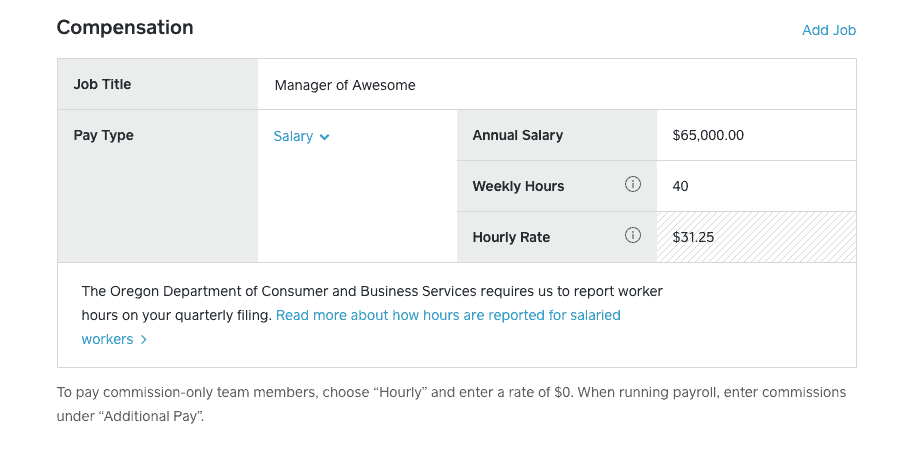Screen dimensions: 900x453
Task: Edit the Annual Salary value $65,000.00
Action: (756, 135)
